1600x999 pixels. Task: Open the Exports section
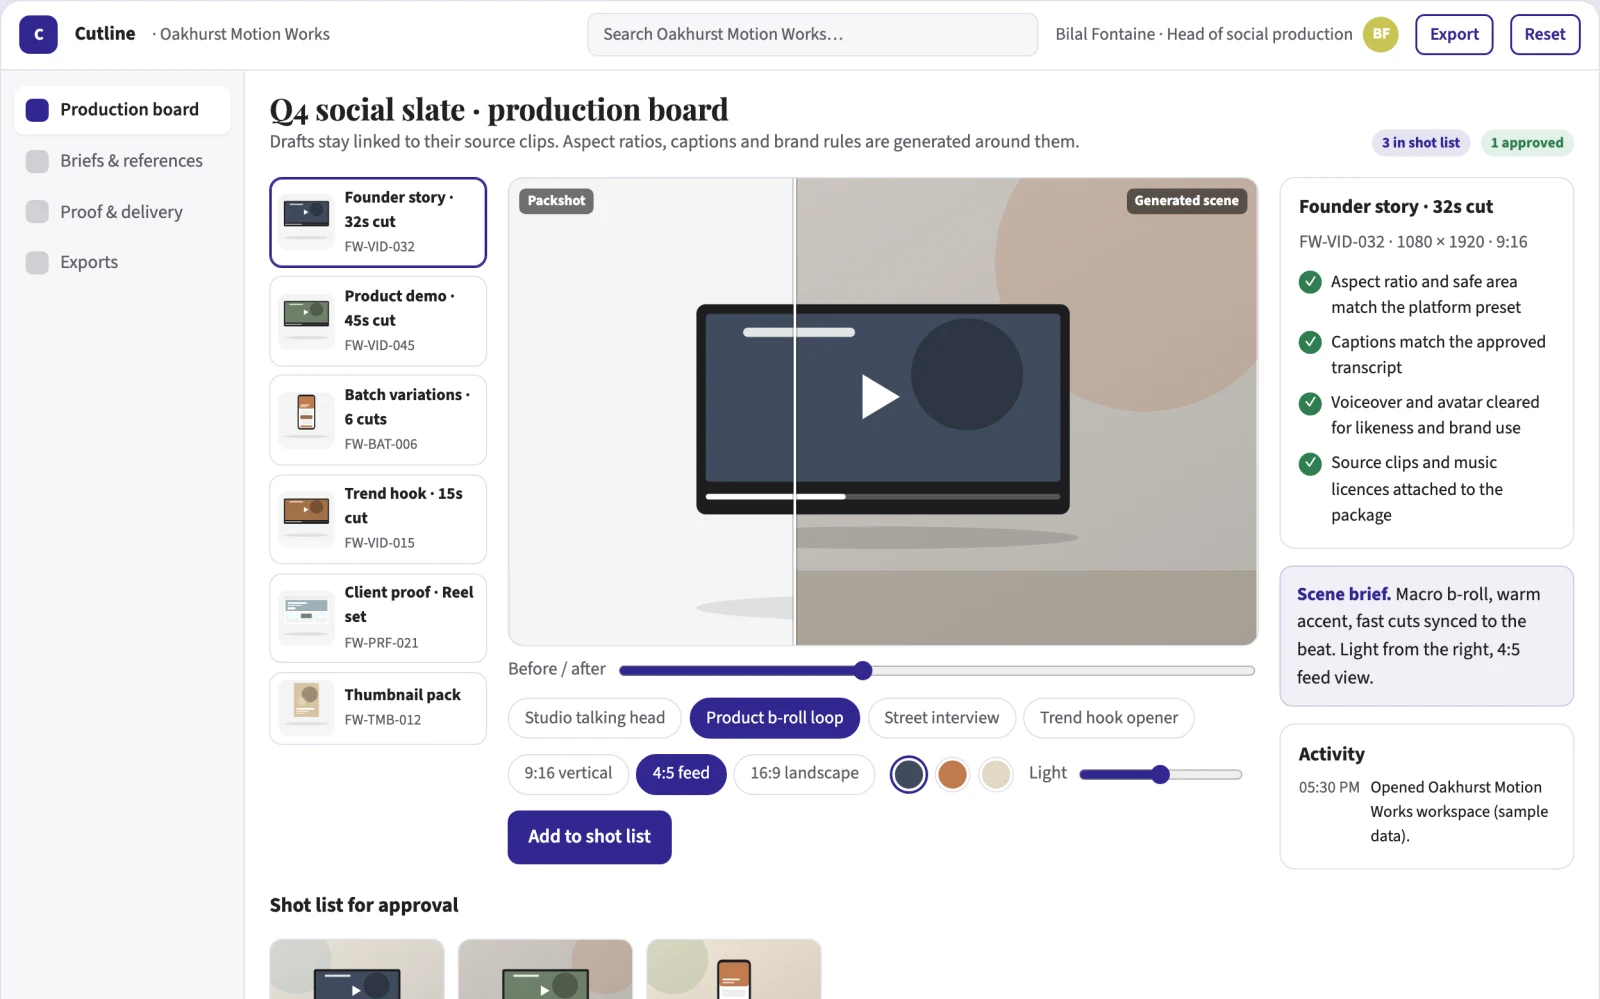[x=122, y=263]
